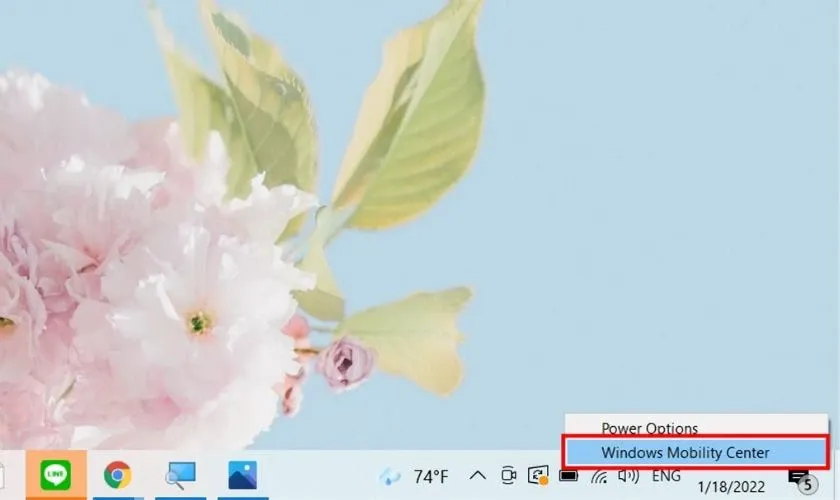
Task: Click the battery icon in system tray
Action: (568, 475)
